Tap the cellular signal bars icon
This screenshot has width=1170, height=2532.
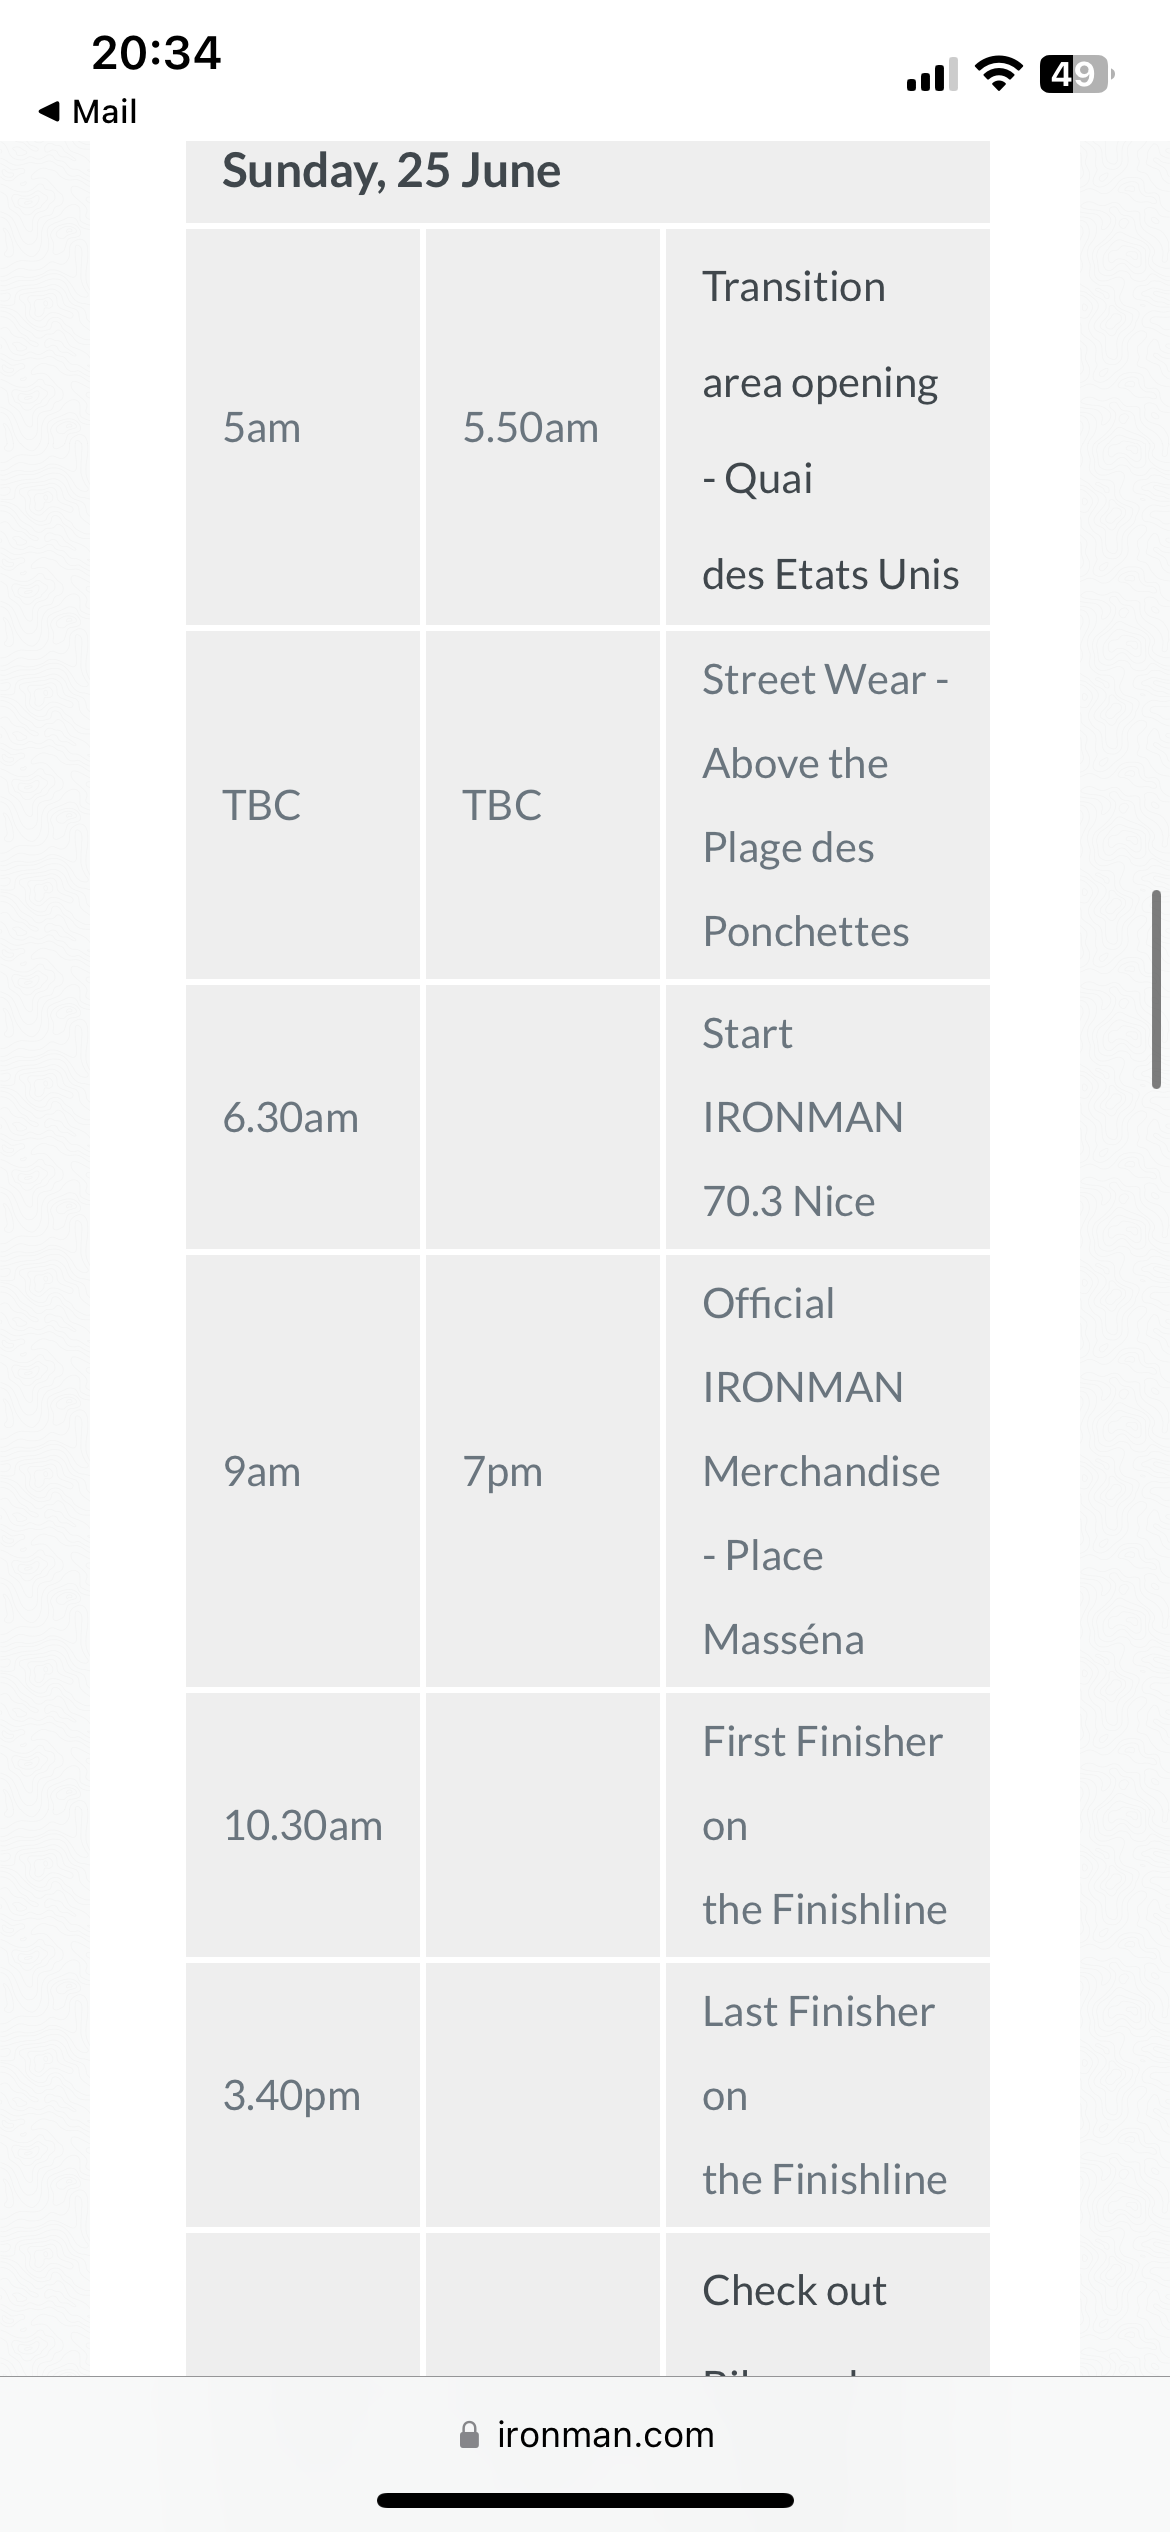pyautogui.click(x=931, y=75)
